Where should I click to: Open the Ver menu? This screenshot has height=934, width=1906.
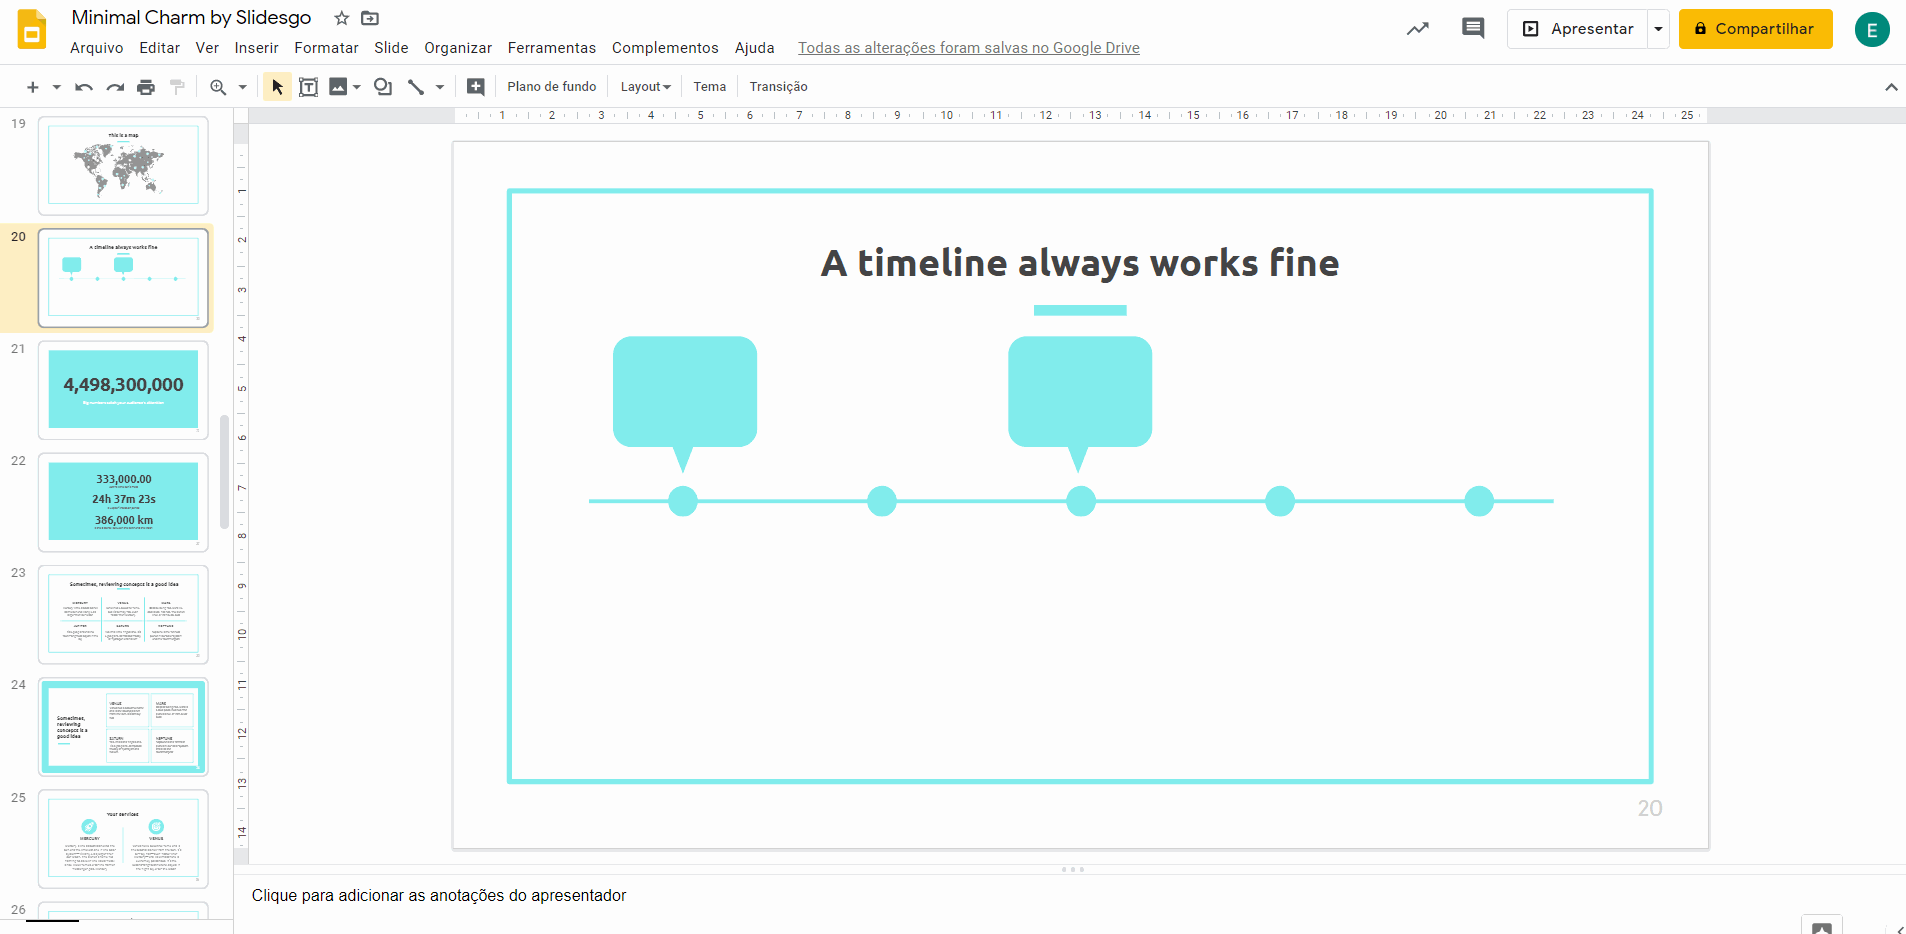point(207,48)
